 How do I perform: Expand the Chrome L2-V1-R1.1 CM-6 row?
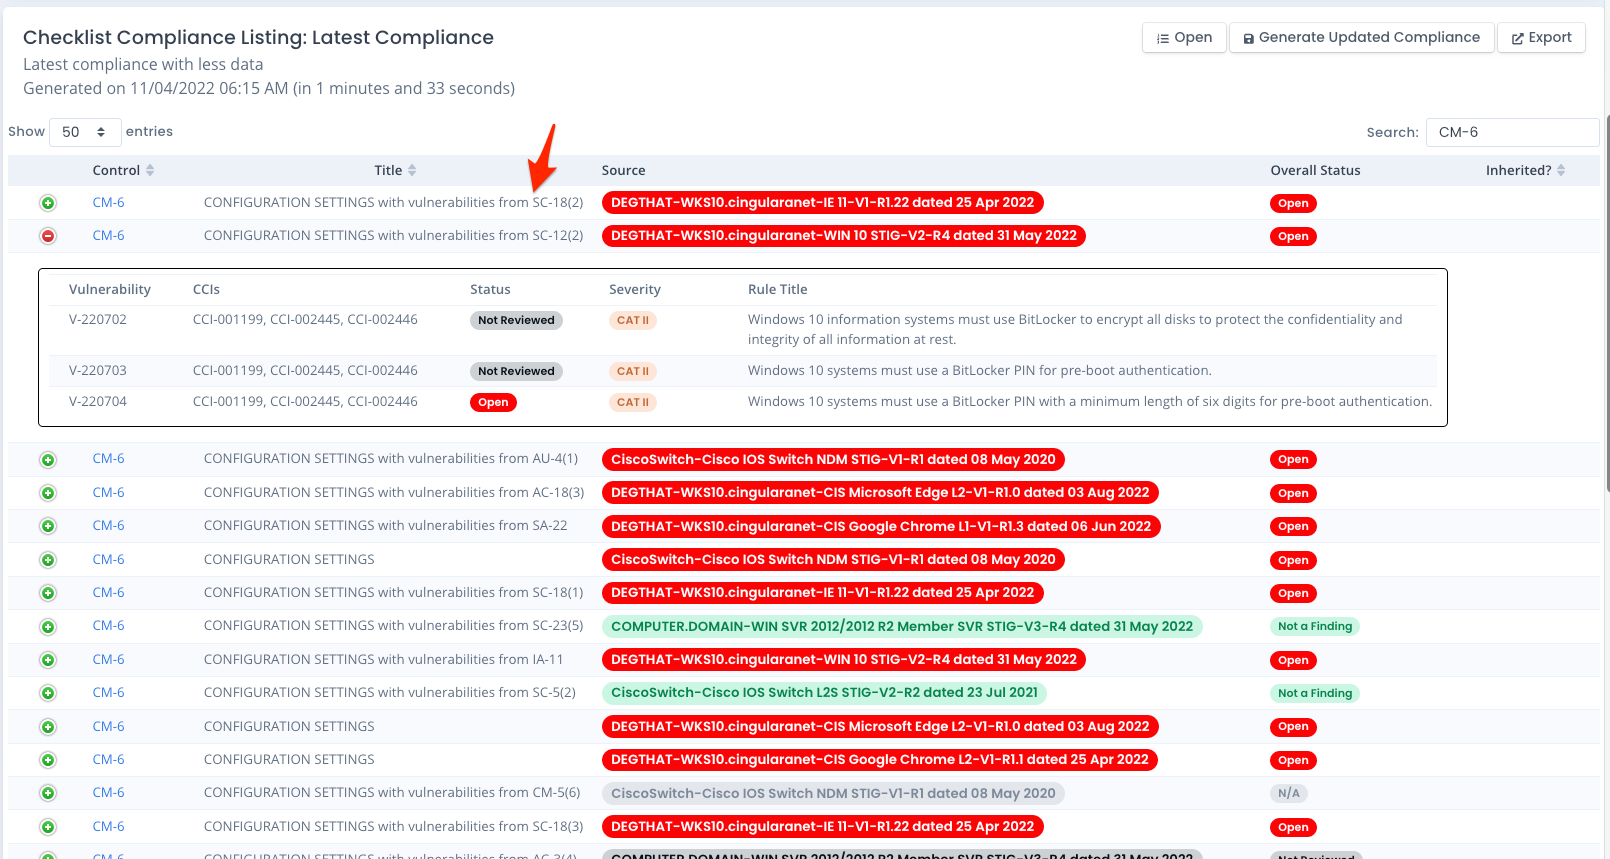point(48,760)
